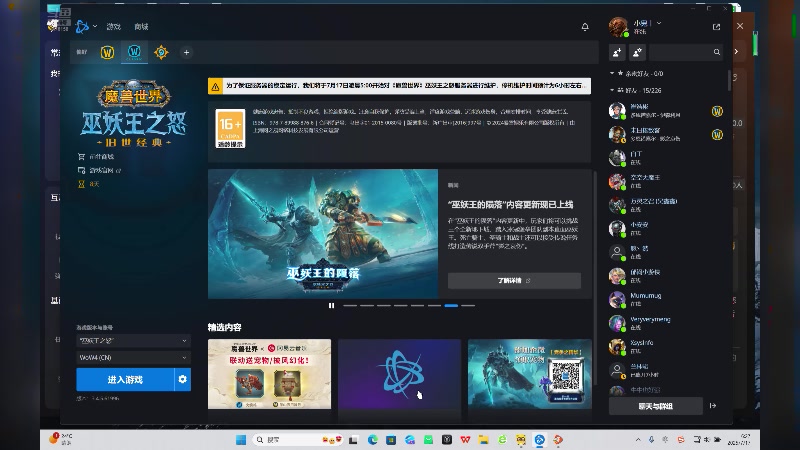Viewport: 800px width, 450px height.
Task: Click the notification bell icon
Action: (x=585, y=27)
